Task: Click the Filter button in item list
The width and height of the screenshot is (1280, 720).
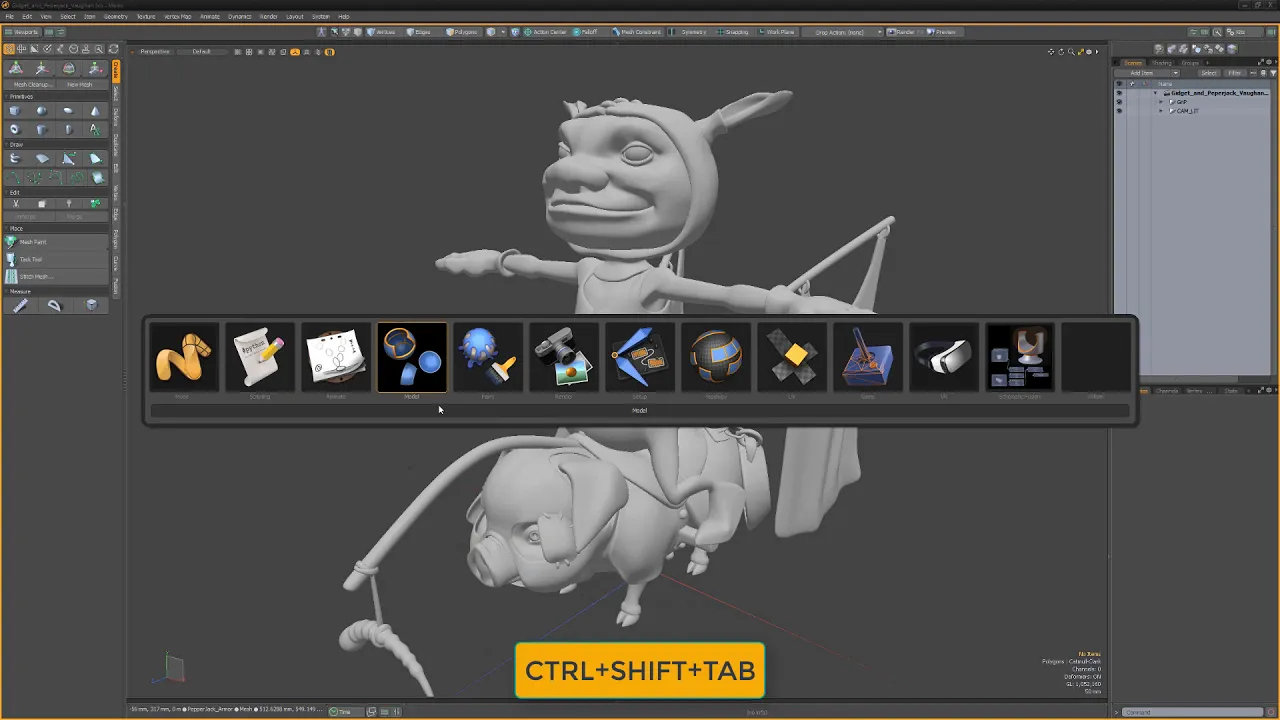Action: [1235, 73]
